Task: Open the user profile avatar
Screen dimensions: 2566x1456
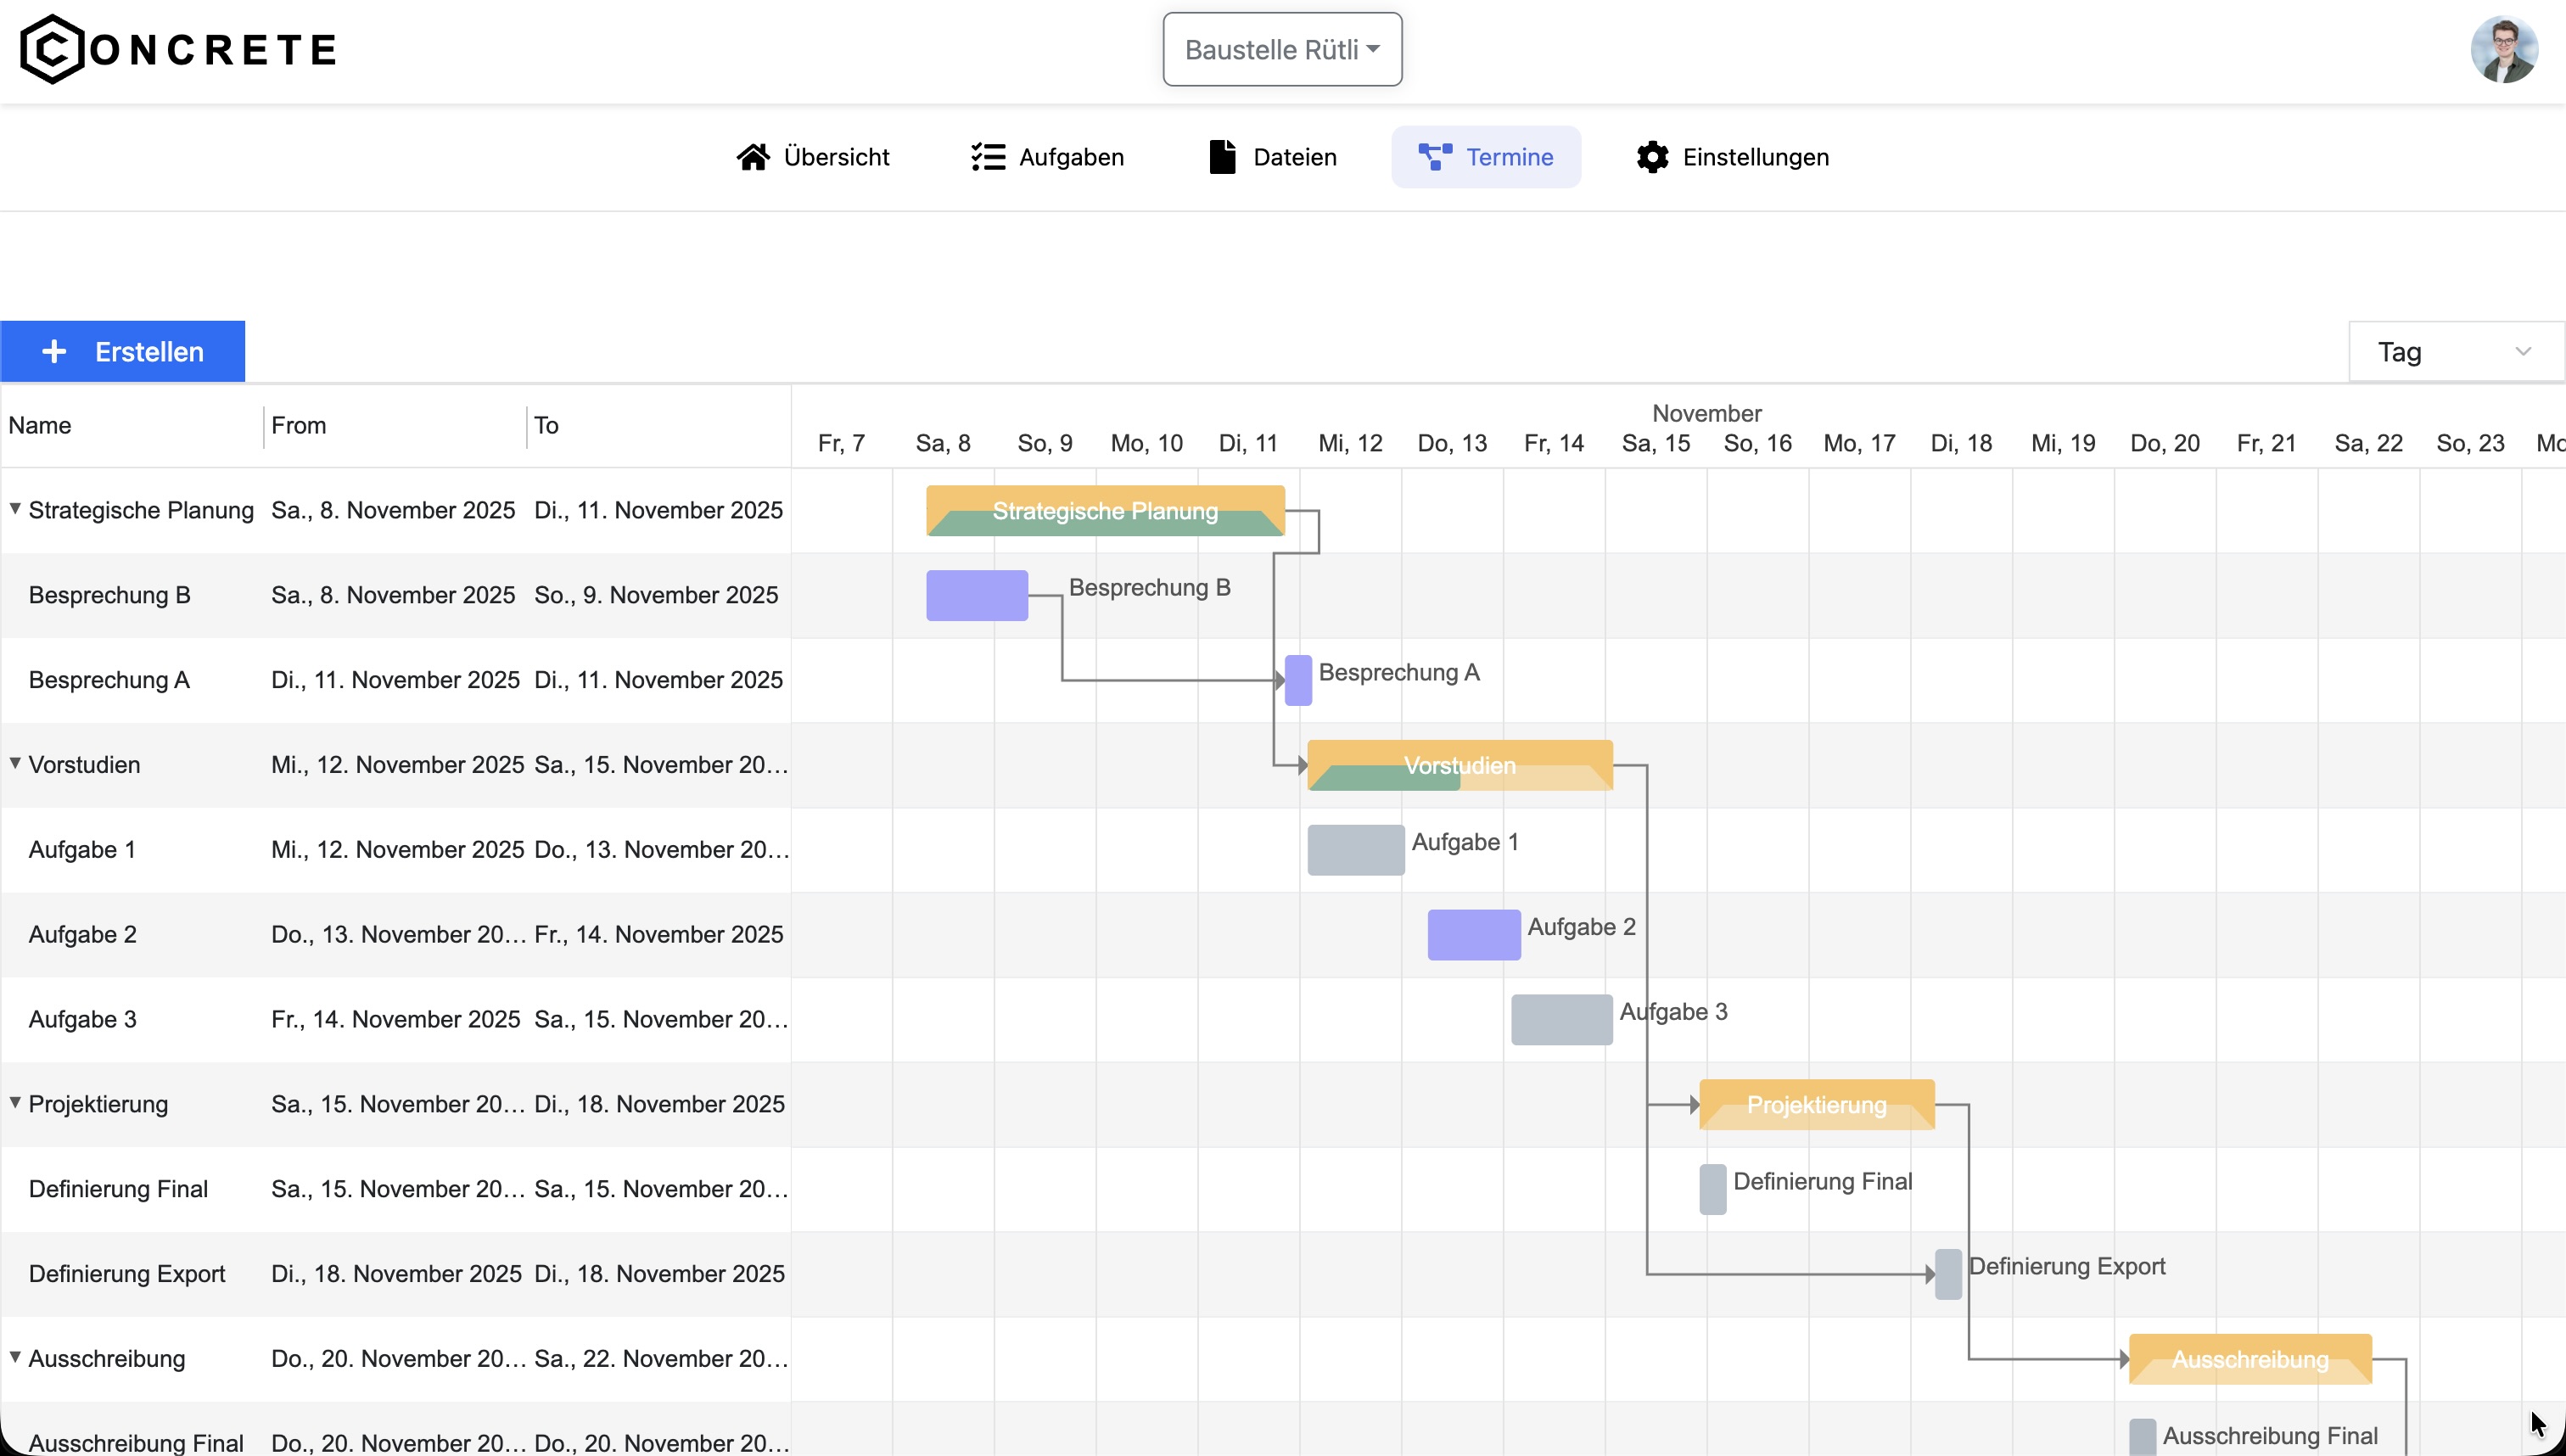Action: 2504,48
